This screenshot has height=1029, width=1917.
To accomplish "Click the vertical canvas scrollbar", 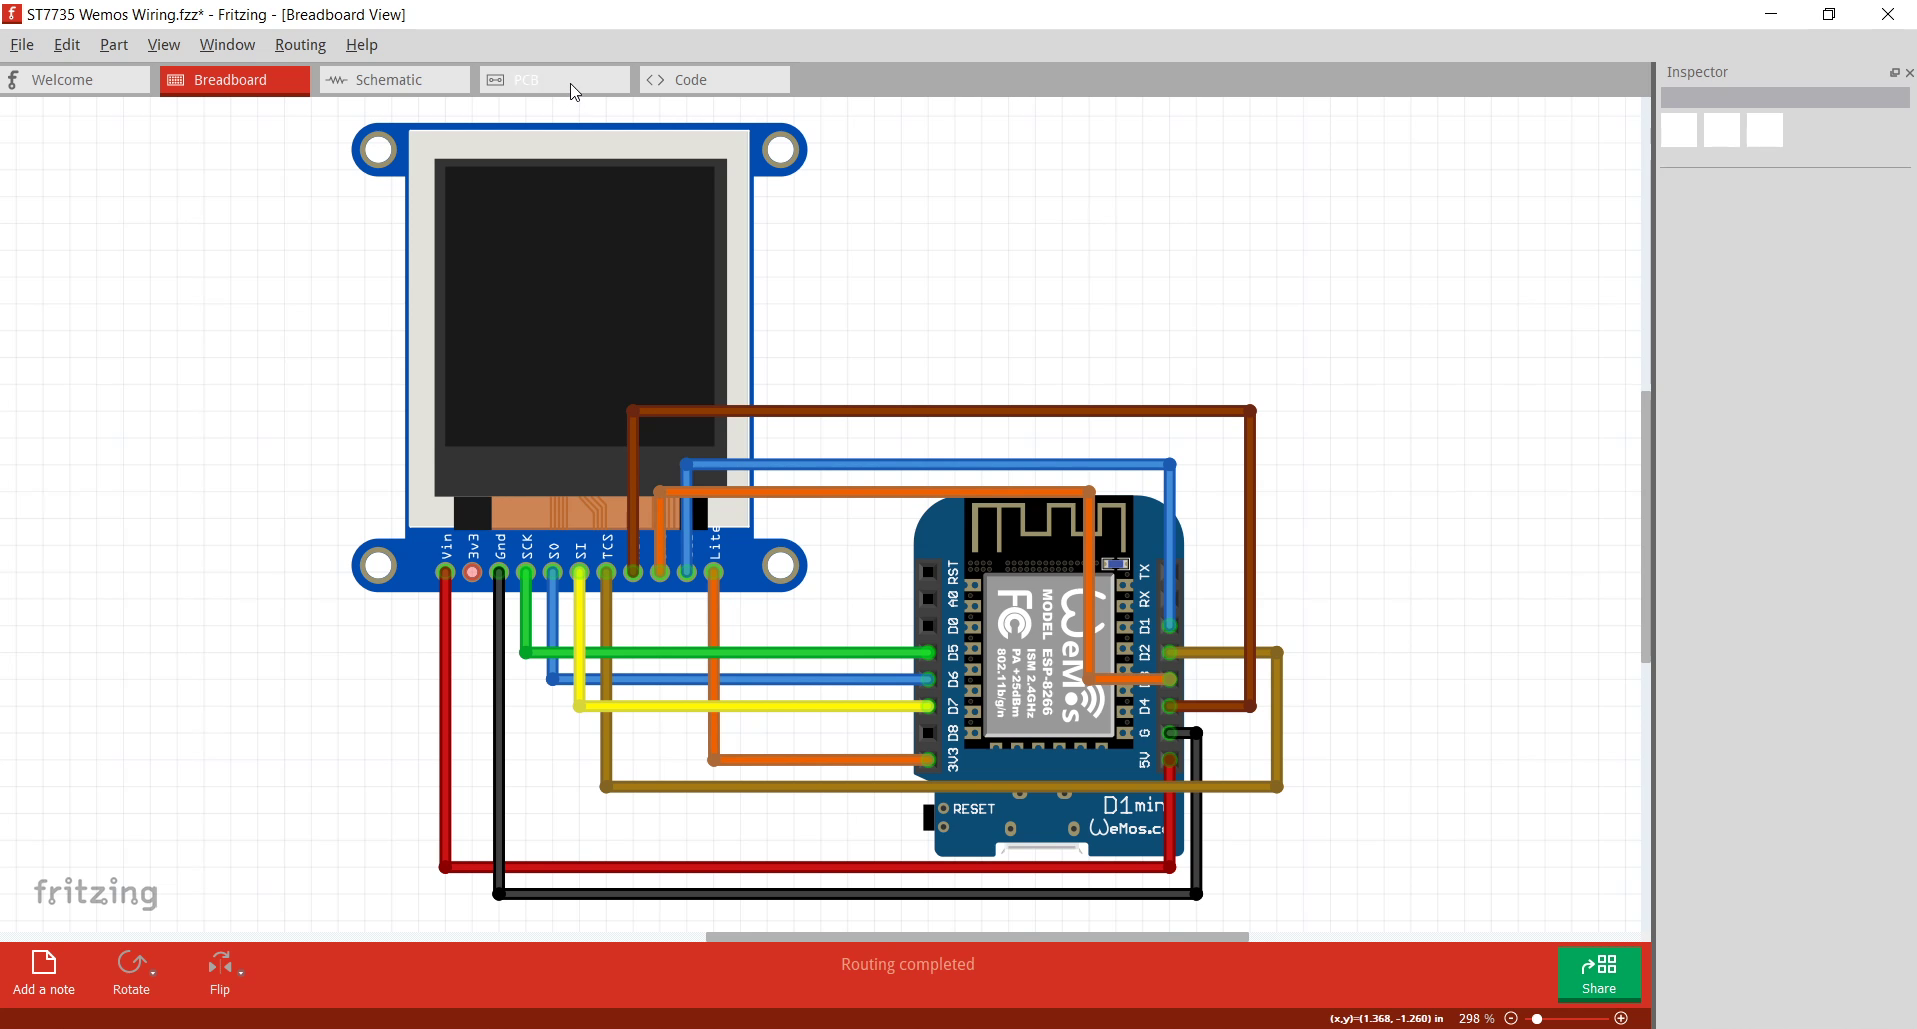I will 1646,525.
